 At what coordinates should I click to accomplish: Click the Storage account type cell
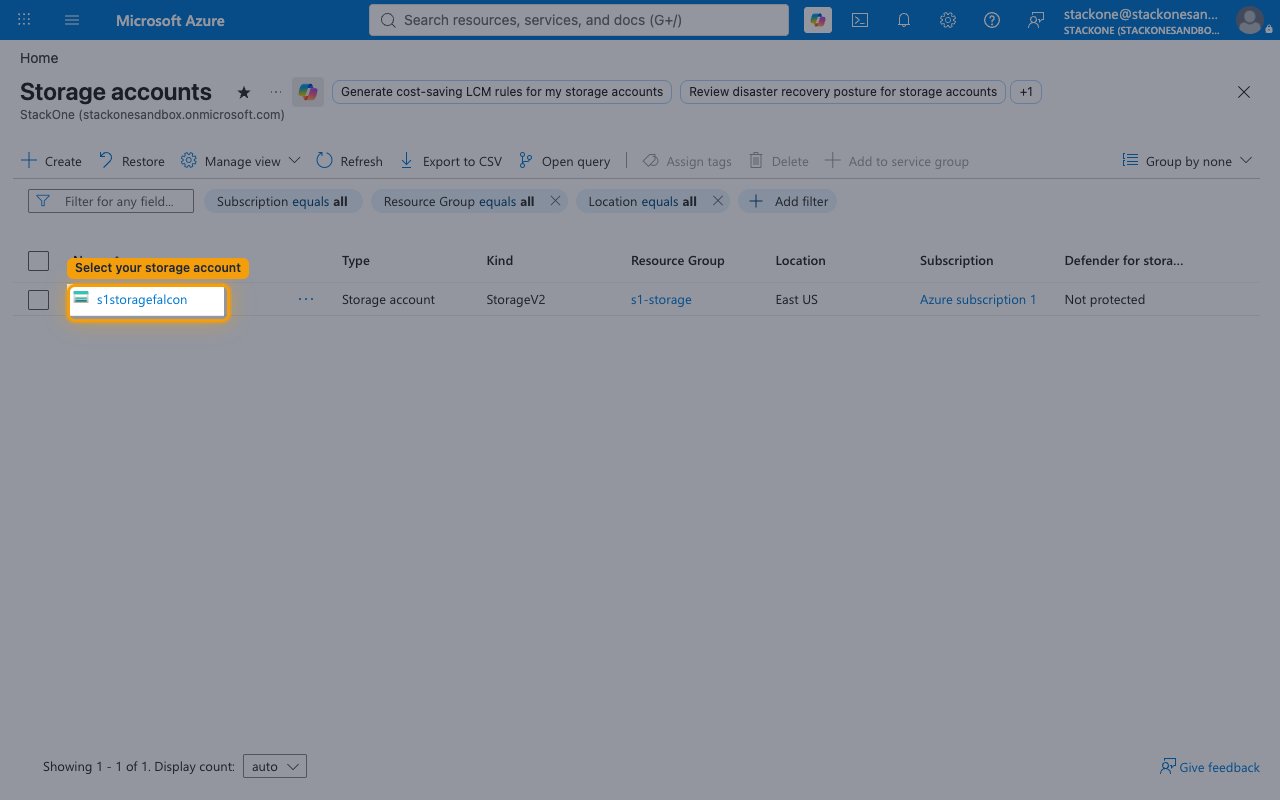tap(388, 299)
